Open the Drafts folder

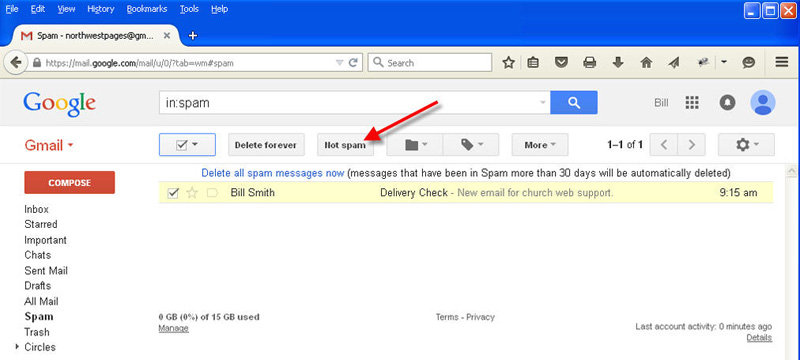point(38,286)
